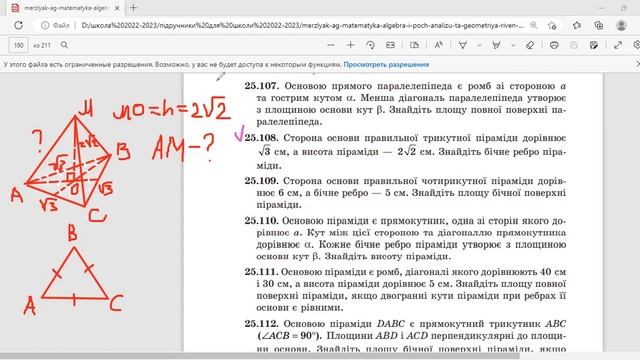Click the address bar URL
640x360 pixels.
[302, 25]
